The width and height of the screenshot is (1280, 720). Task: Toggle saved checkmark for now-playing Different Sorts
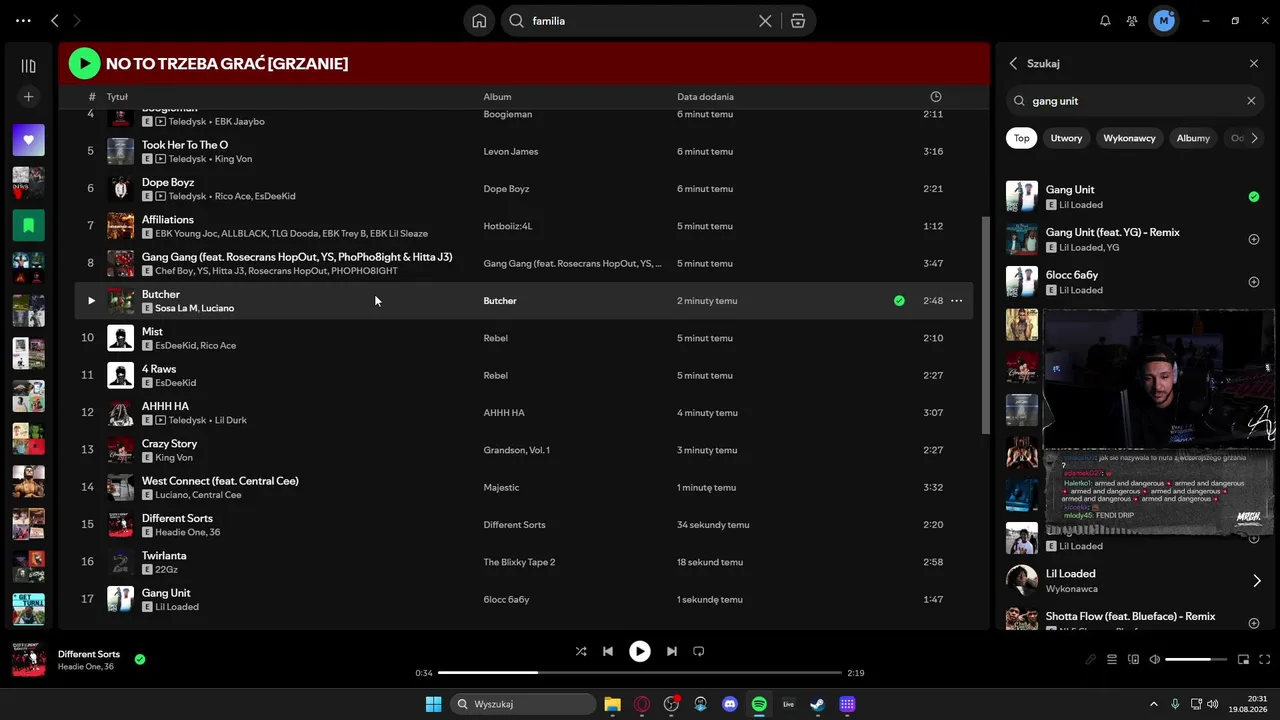pyautogui.click(x=140, y=659)
